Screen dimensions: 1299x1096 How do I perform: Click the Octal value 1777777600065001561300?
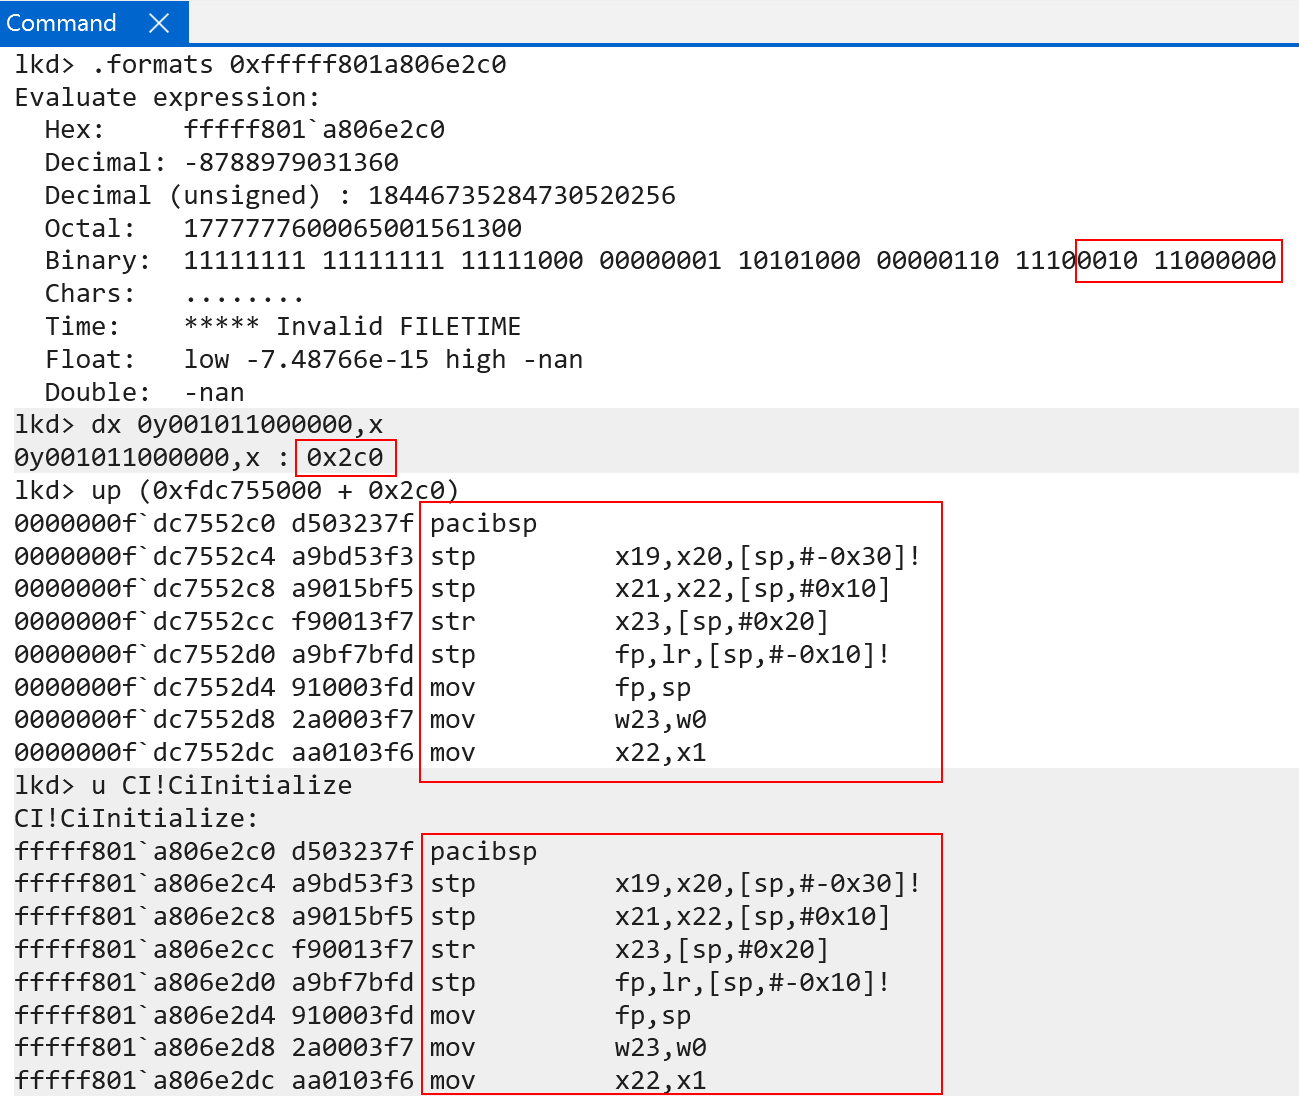pyautogui.click(x=352, y=229)
